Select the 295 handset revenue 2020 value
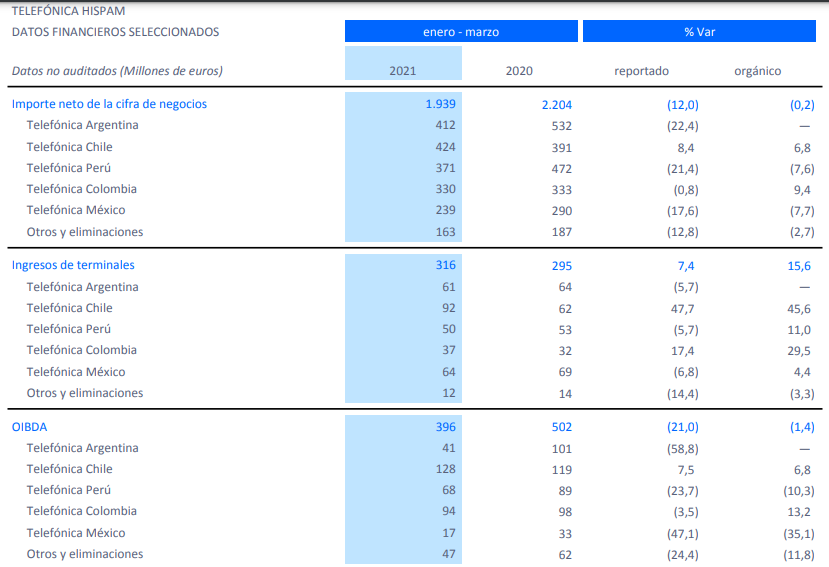 pos(561,266)
